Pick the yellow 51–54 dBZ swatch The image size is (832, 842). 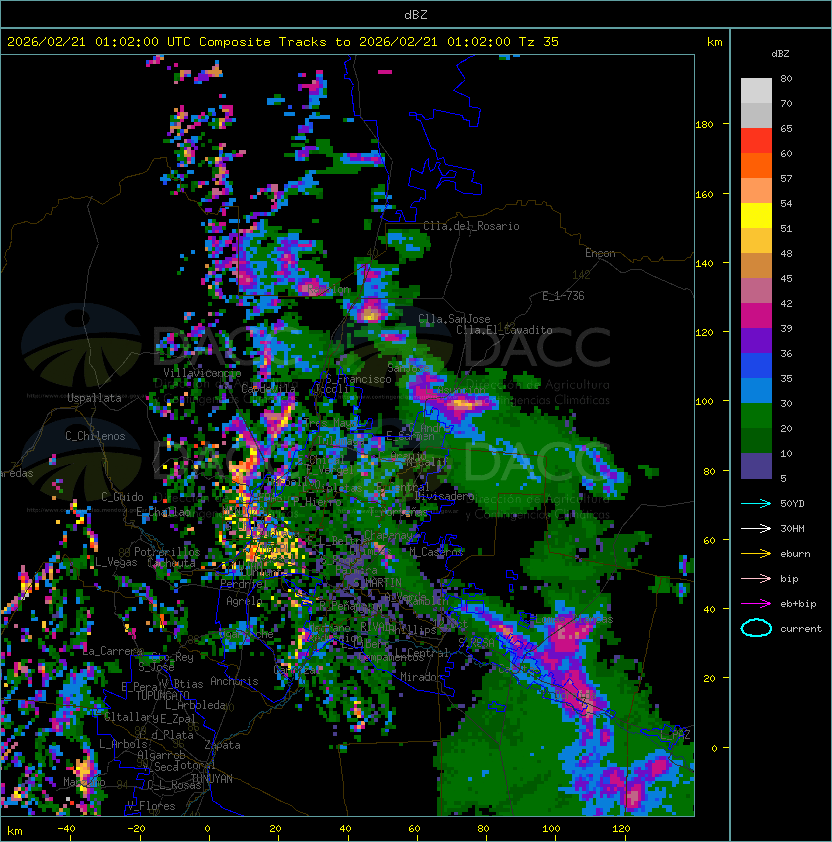(756, 216)
